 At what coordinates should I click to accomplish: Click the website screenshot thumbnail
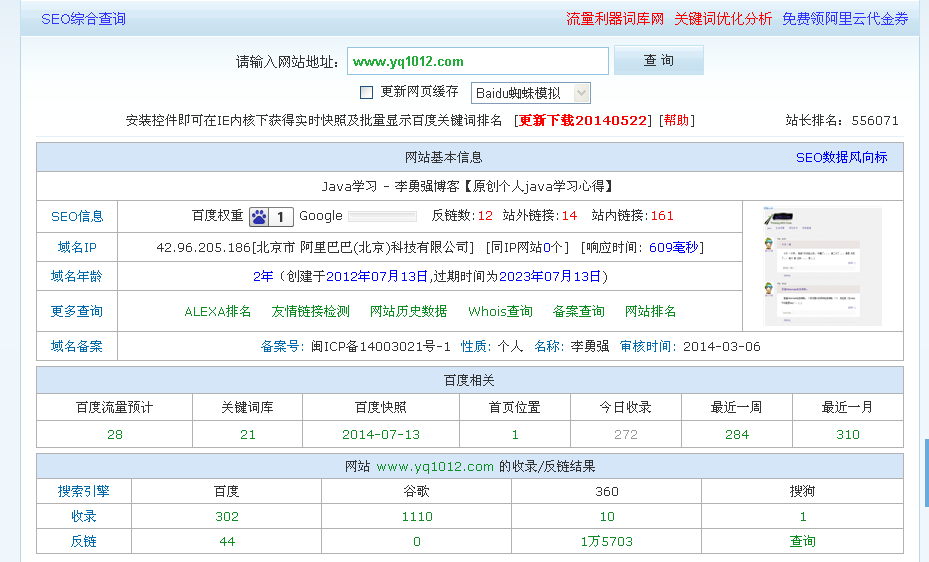coord(822,265)
